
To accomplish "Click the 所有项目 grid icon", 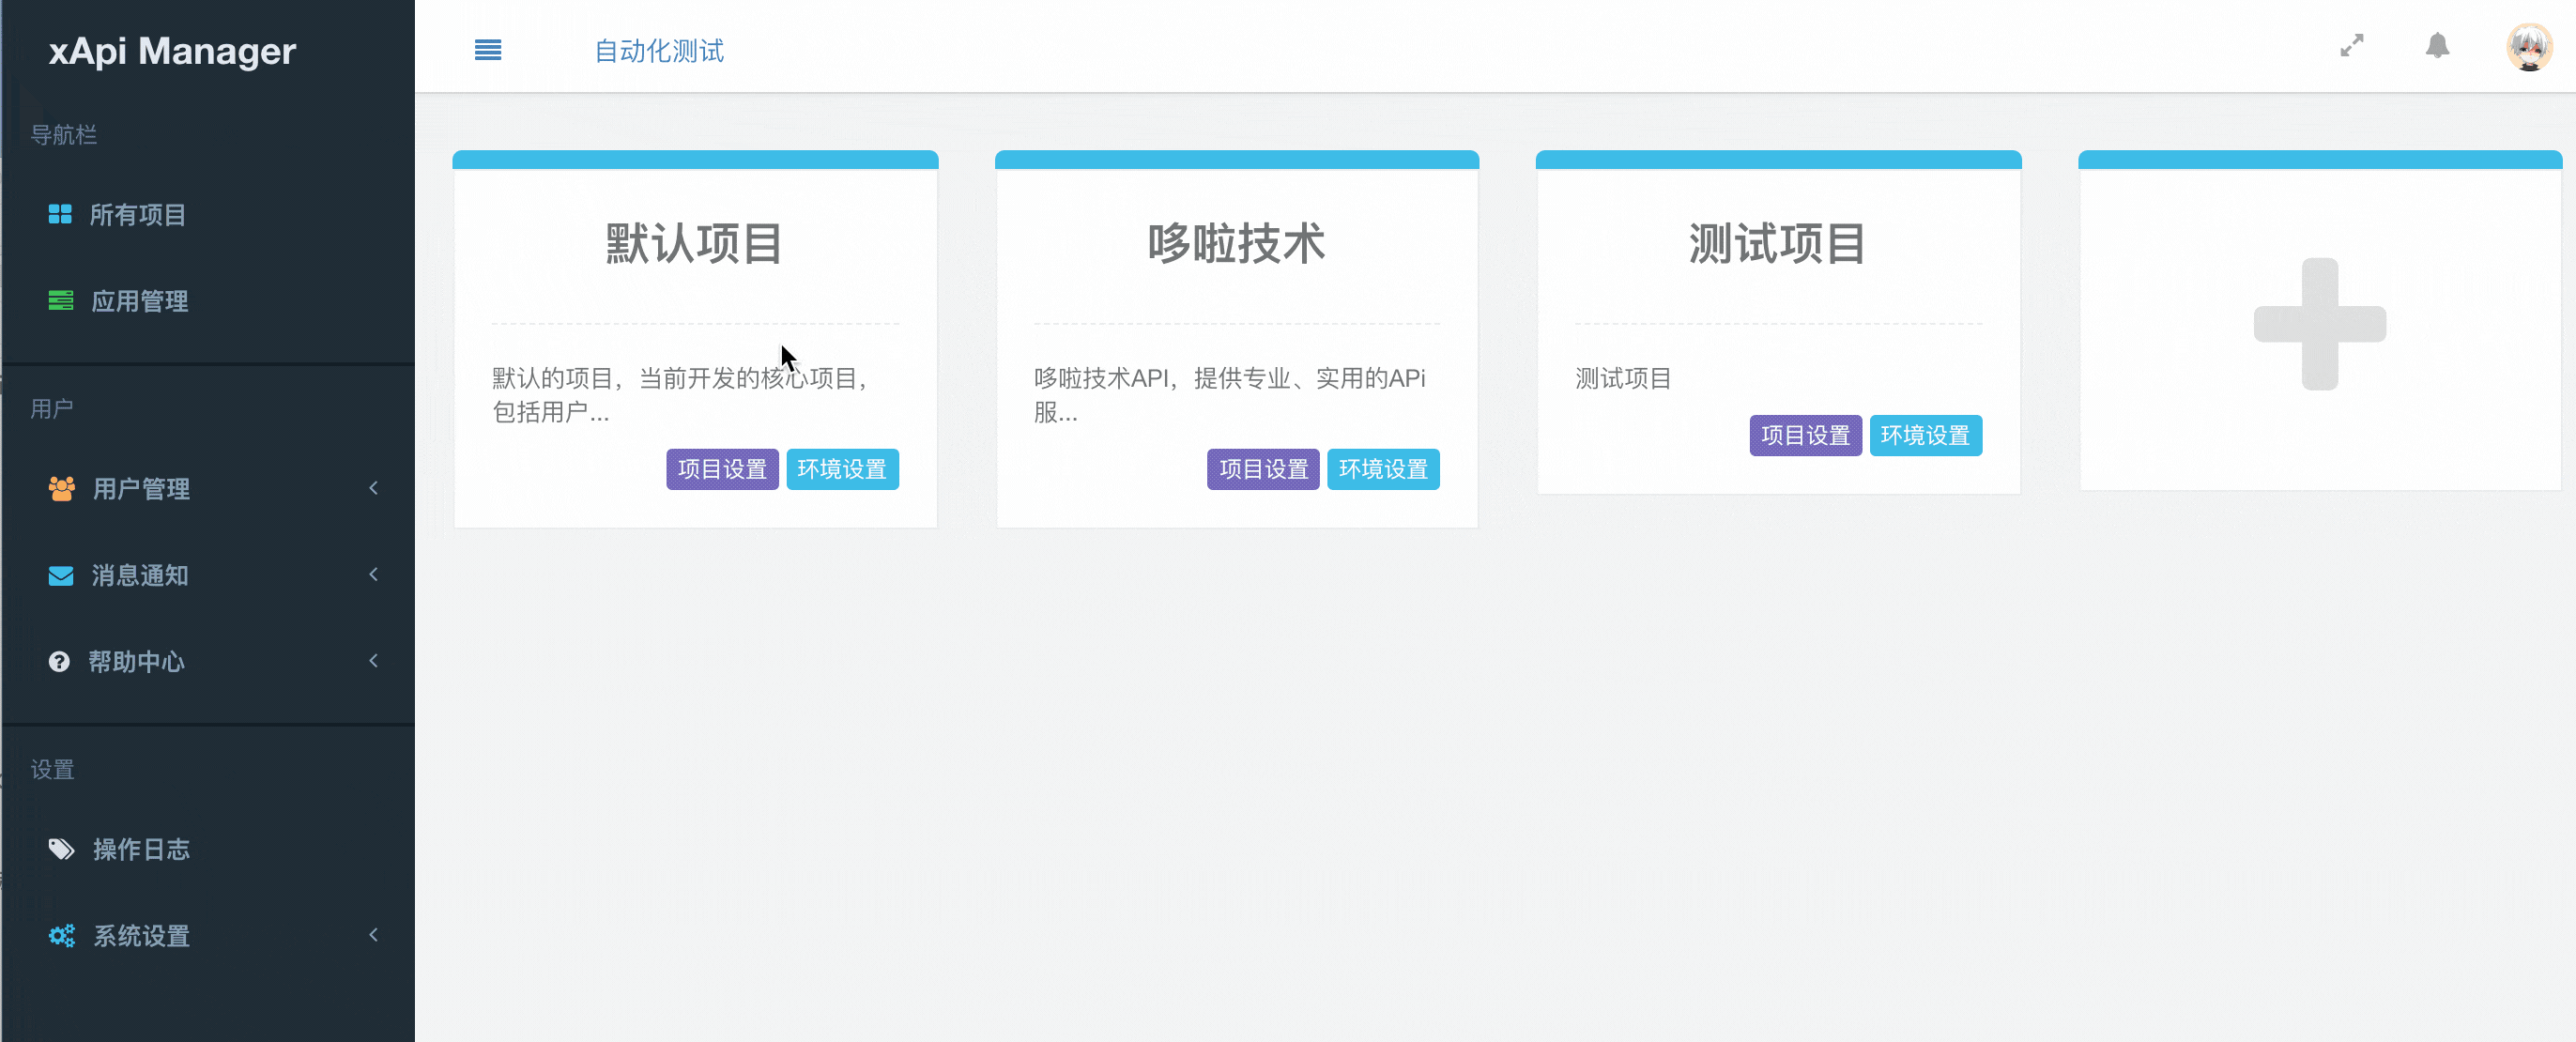I will pyautogui.click(x=60, y=214).
